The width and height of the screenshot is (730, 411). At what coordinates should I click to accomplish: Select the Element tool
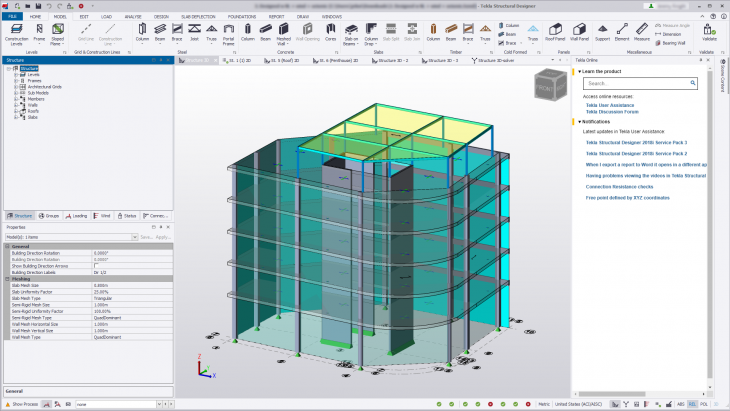tap(622, 33)
